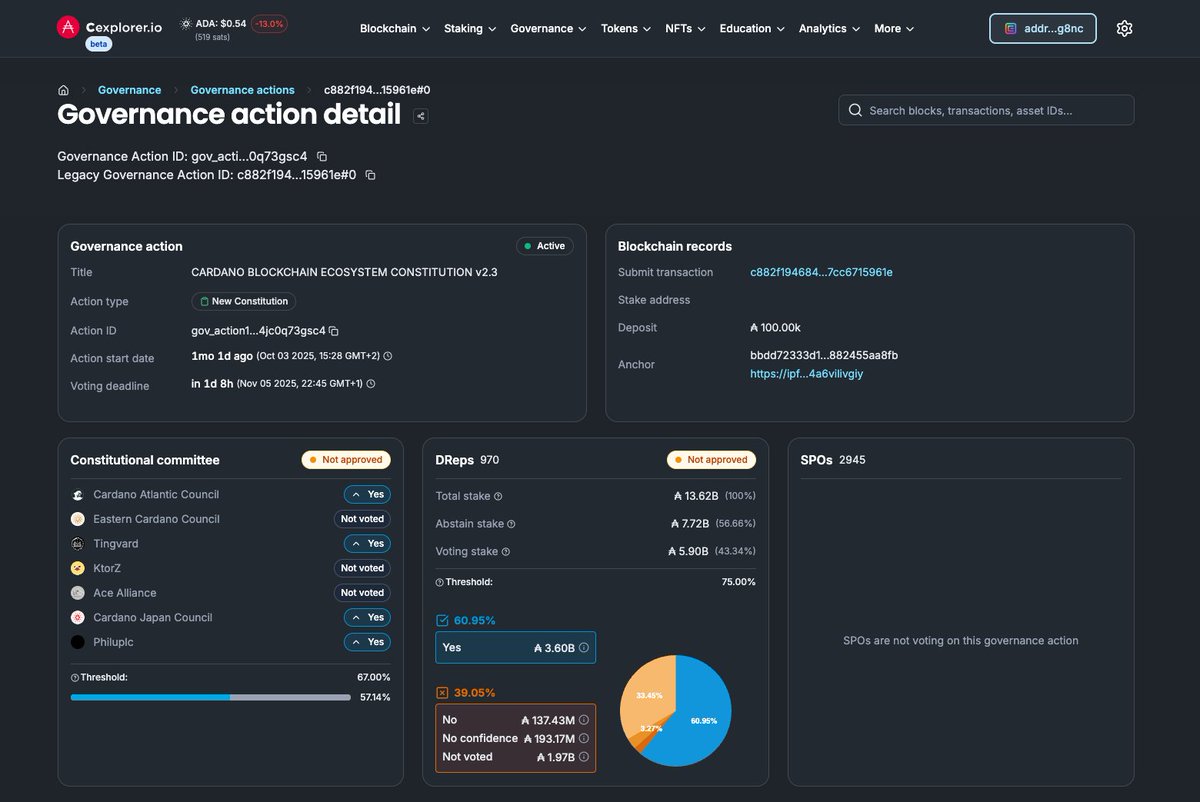Open the Governance dropdown menu
This screenshot has width=1200, height=802.
548,29
